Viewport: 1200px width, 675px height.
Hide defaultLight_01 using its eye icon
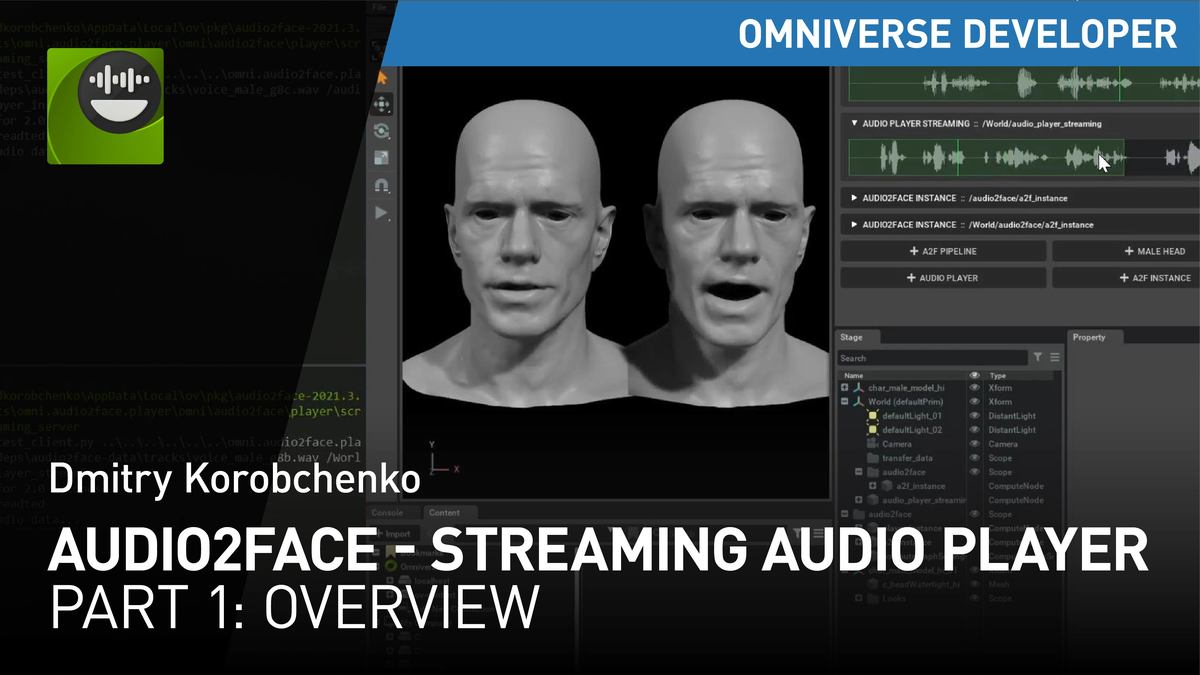(975, 416)
